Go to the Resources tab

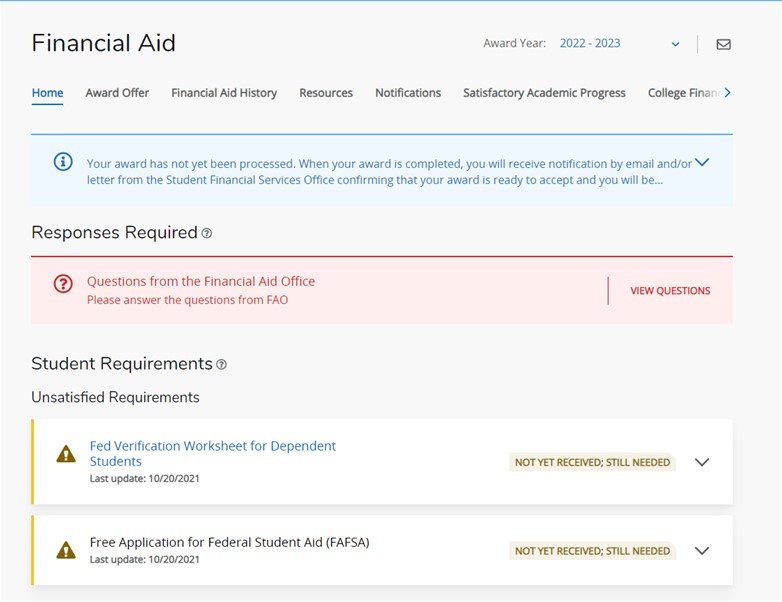click(326, 93)
